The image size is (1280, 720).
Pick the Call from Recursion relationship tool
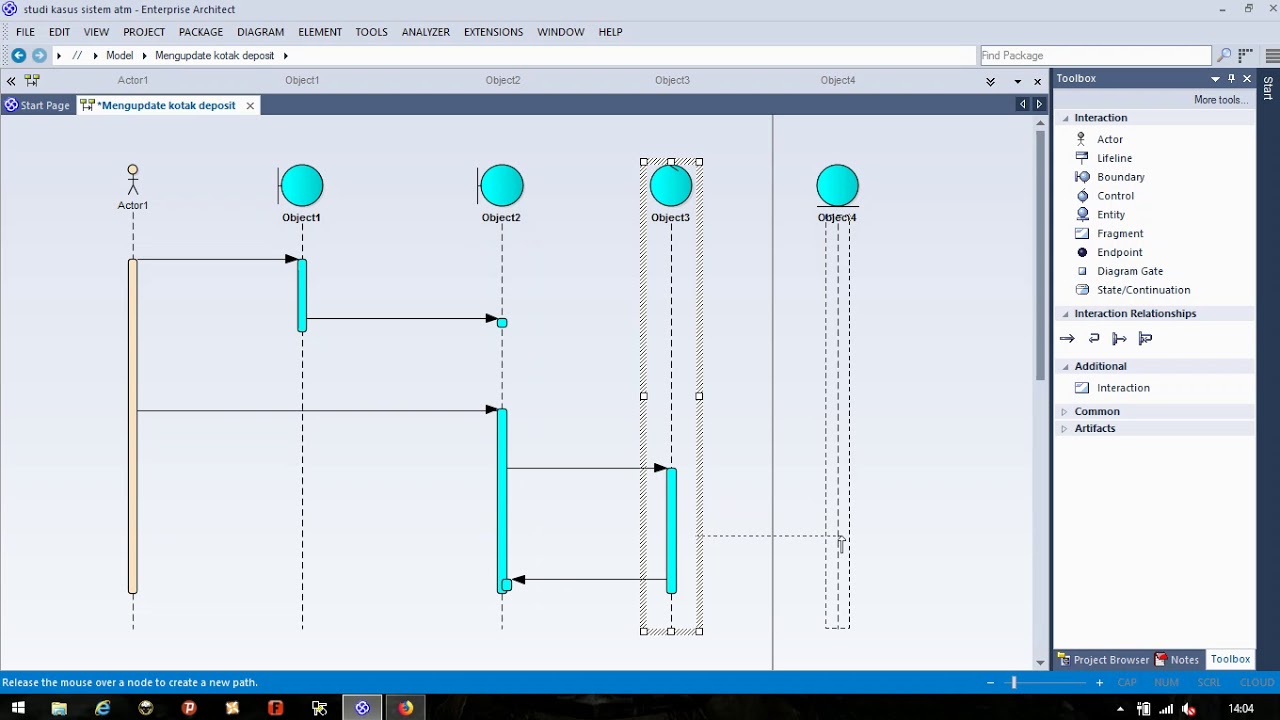tap(1145, 339)
